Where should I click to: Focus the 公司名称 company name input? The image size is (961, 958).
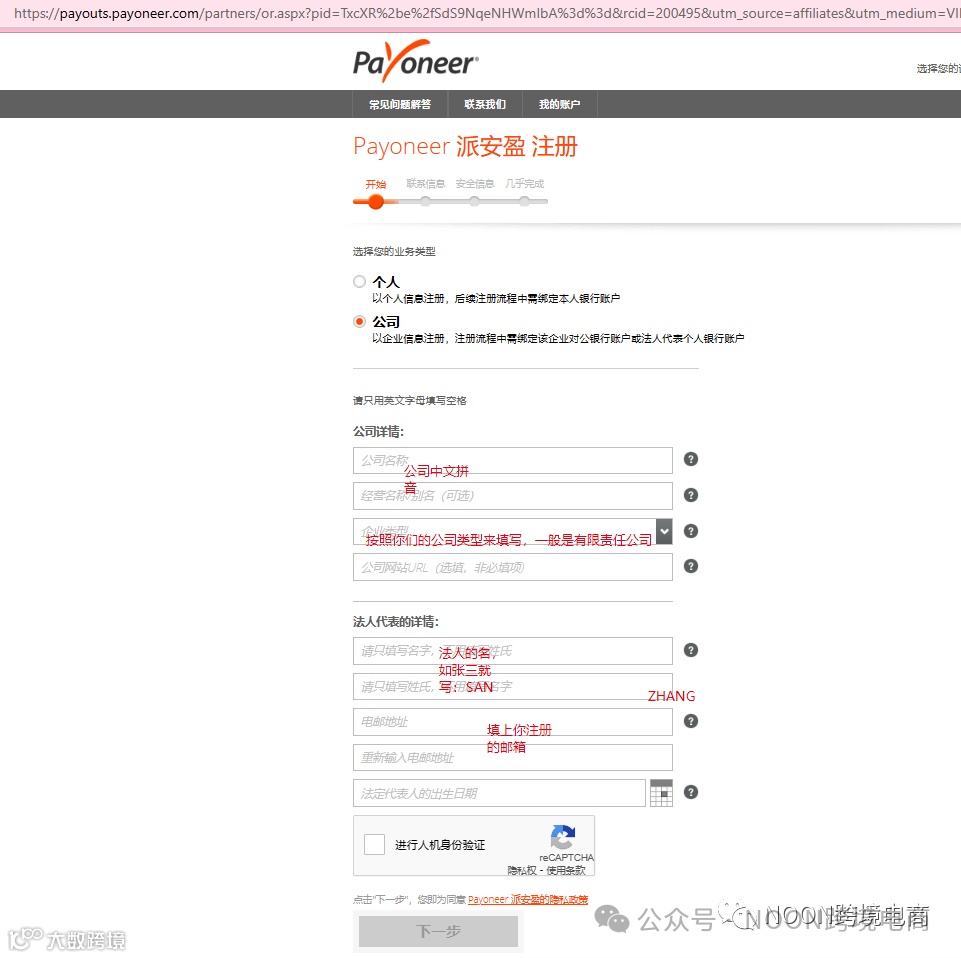pyautogui.click(x=512, y=460)
